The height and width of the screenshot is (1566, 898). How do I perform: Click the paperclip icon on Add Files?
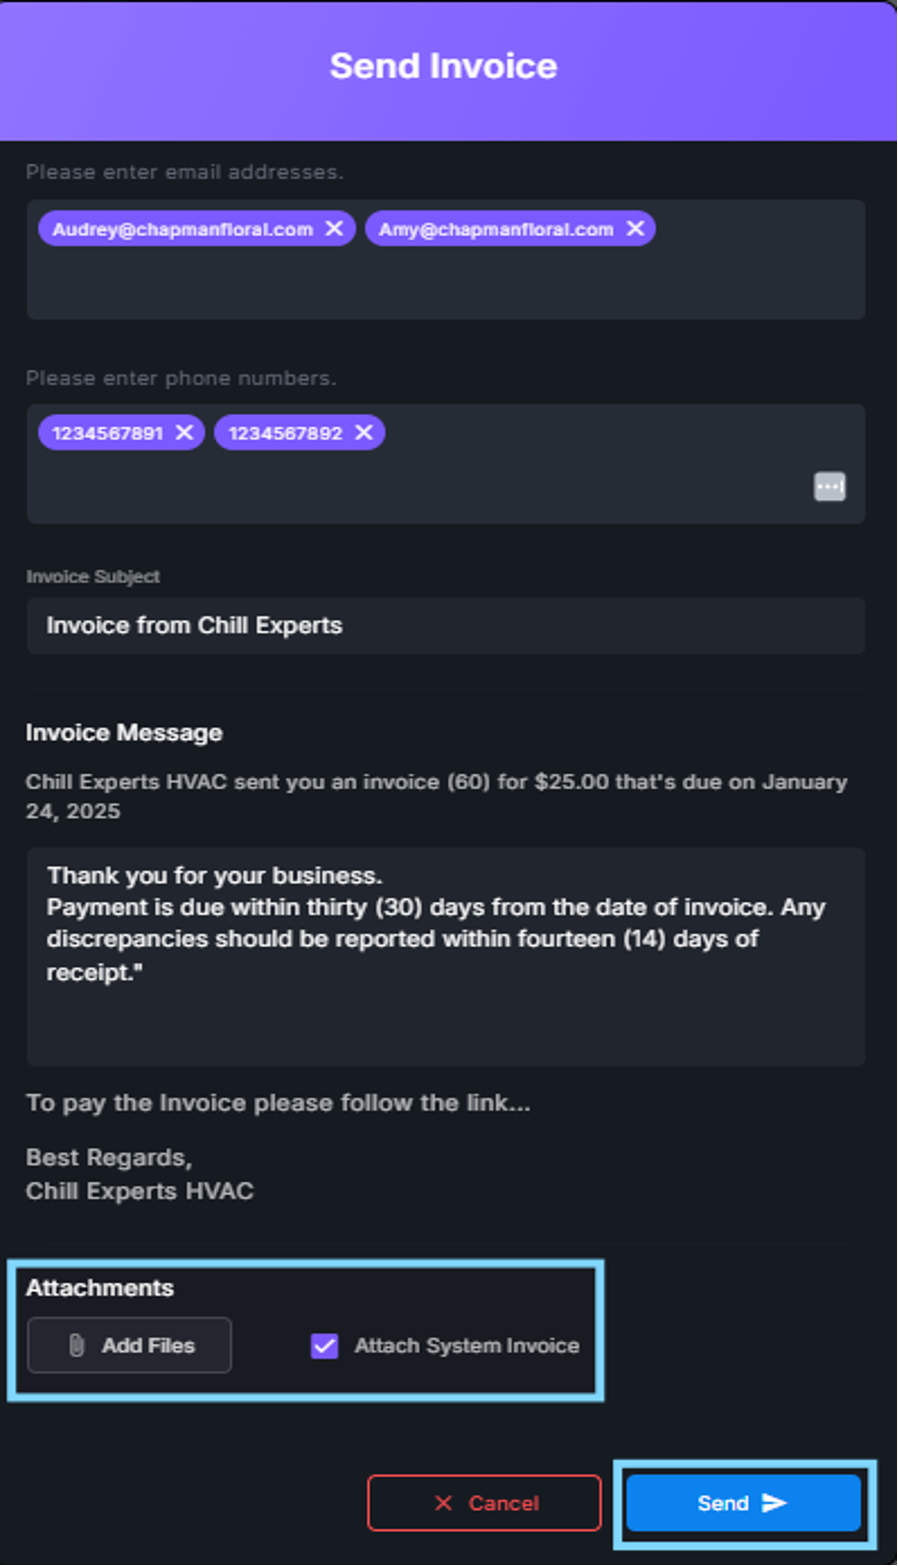[77, 1345]
